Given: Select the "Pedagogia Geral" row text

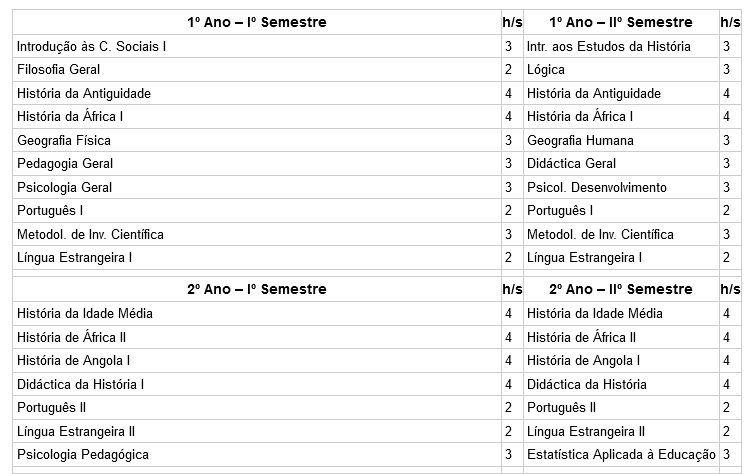Looking at the screenshot, I should (x=65, y=163).
